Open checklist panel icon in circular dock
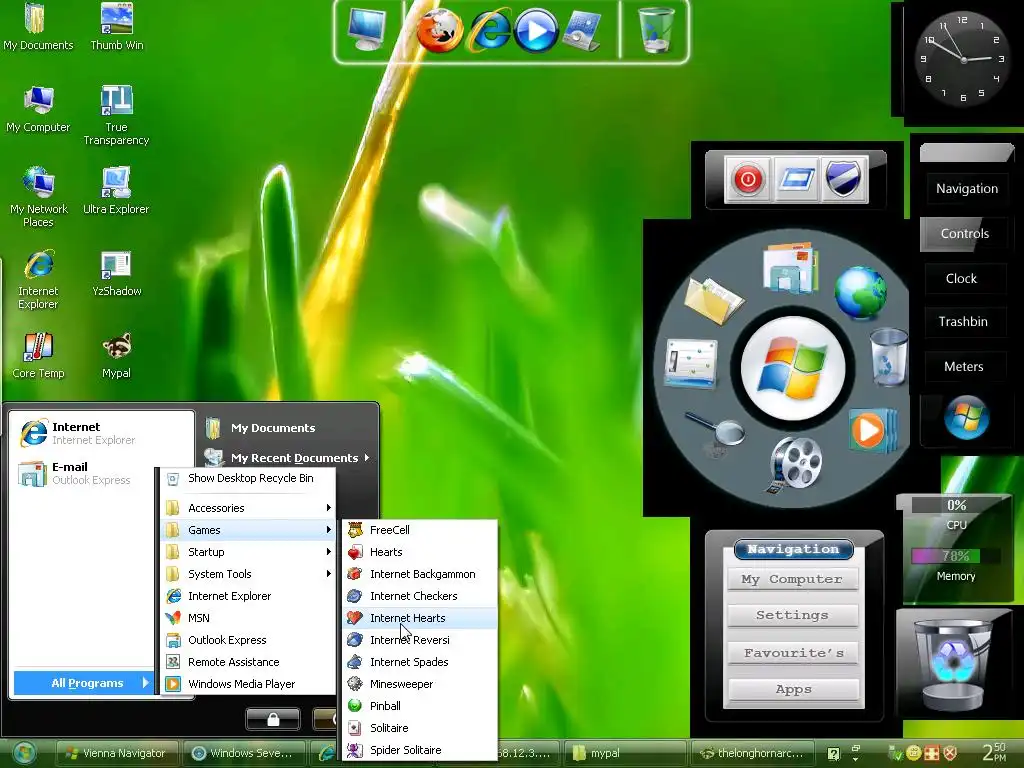The height and width of the screenshot is (768, 1024). [x=691, y=363]
